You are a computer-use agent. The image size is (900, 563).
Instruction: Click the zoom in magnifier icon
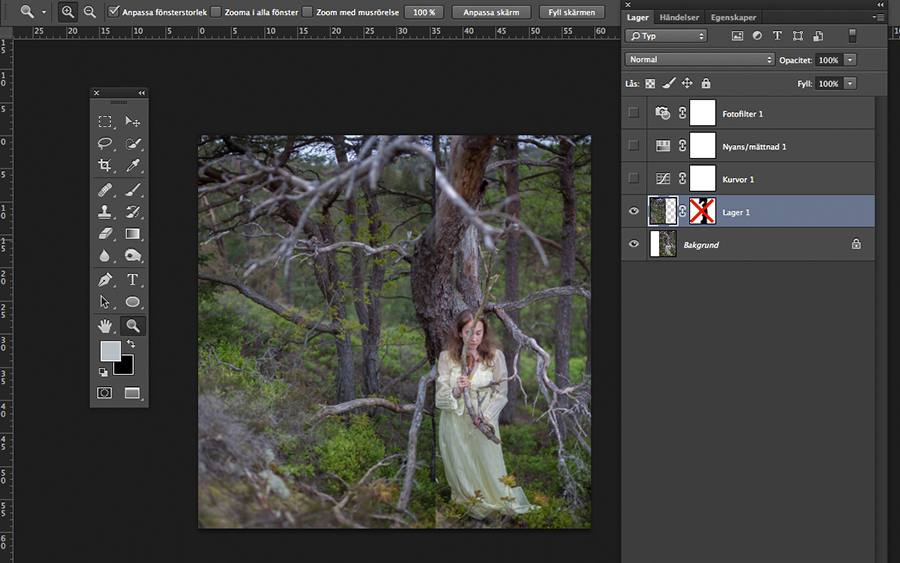point(68,12)
